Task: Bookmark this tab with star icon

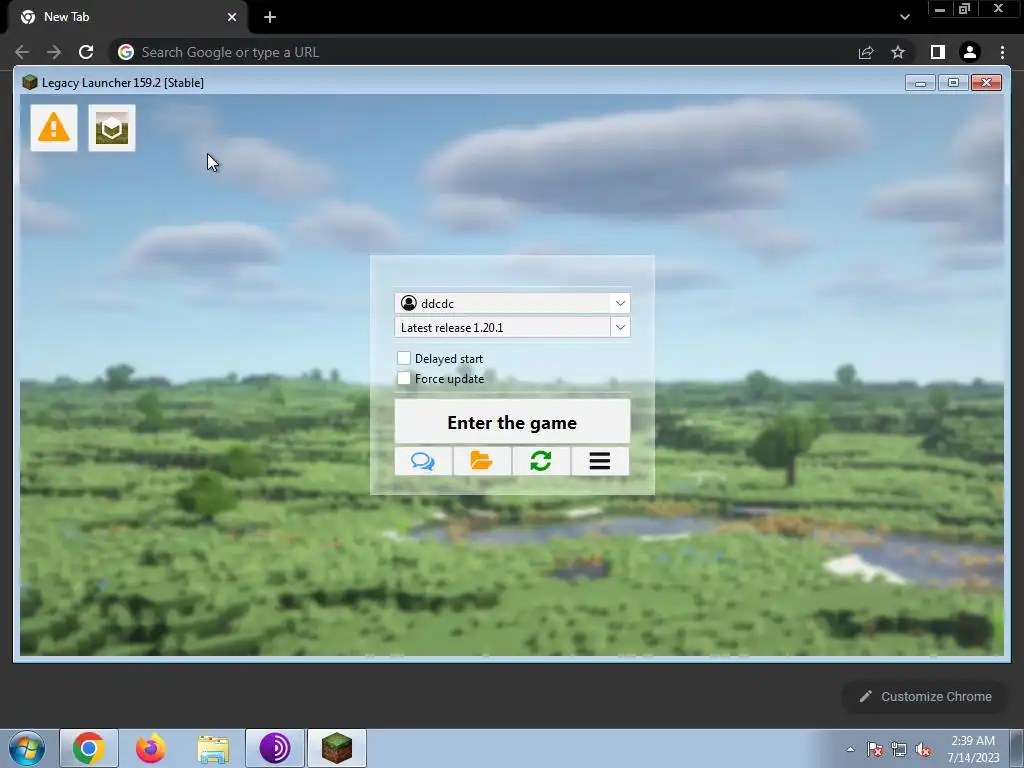Action: 898,52
